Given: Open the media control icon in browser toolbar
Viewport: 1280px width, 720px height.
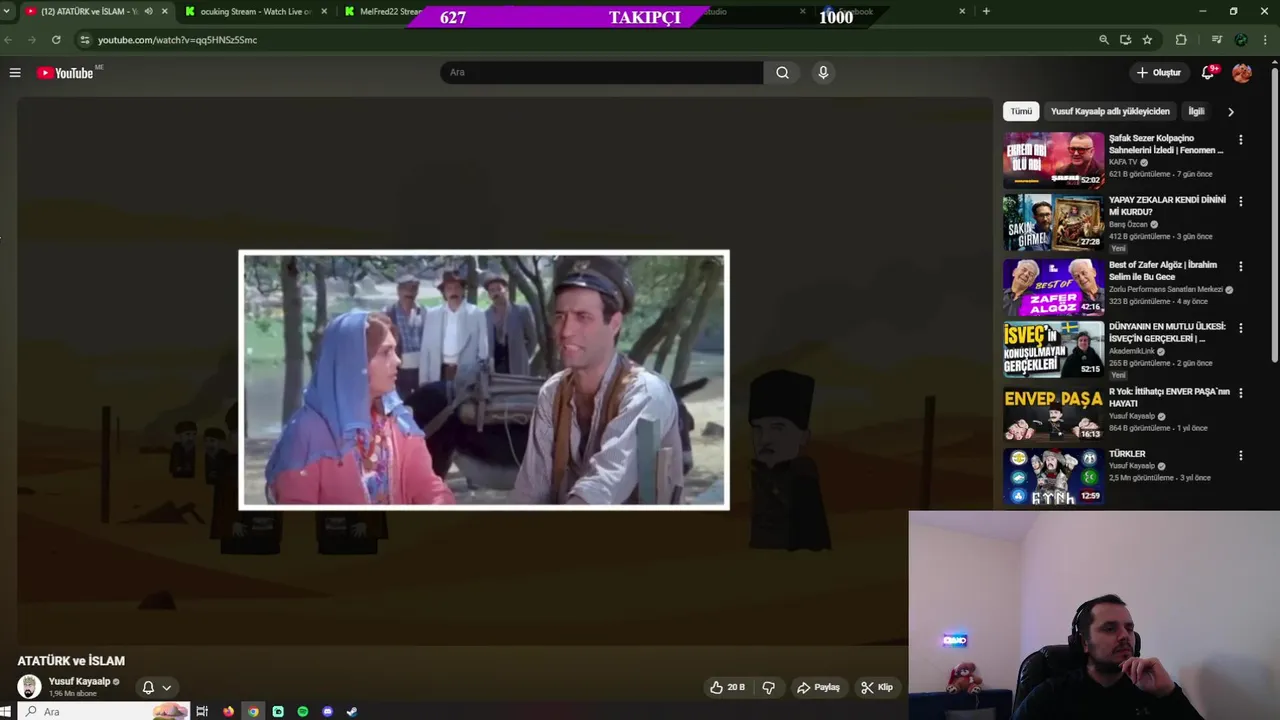Looking at the screenshot, I should tap(1216, 40).
